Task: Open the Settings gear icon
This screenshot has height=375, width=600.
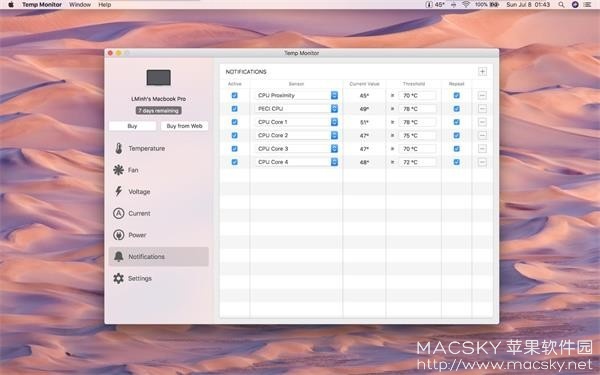Action: pyautogui.click(x=119, y=278)
